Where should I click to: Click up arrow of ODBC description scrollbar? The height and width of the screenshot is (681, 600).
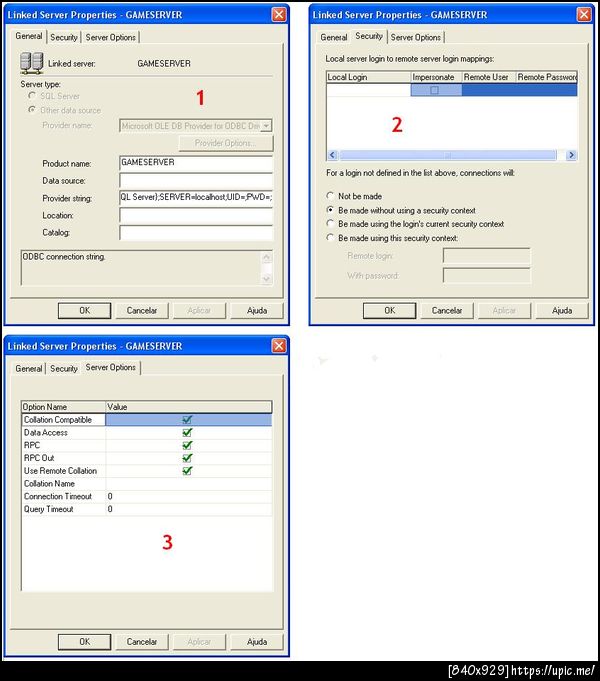click(267, 257)
